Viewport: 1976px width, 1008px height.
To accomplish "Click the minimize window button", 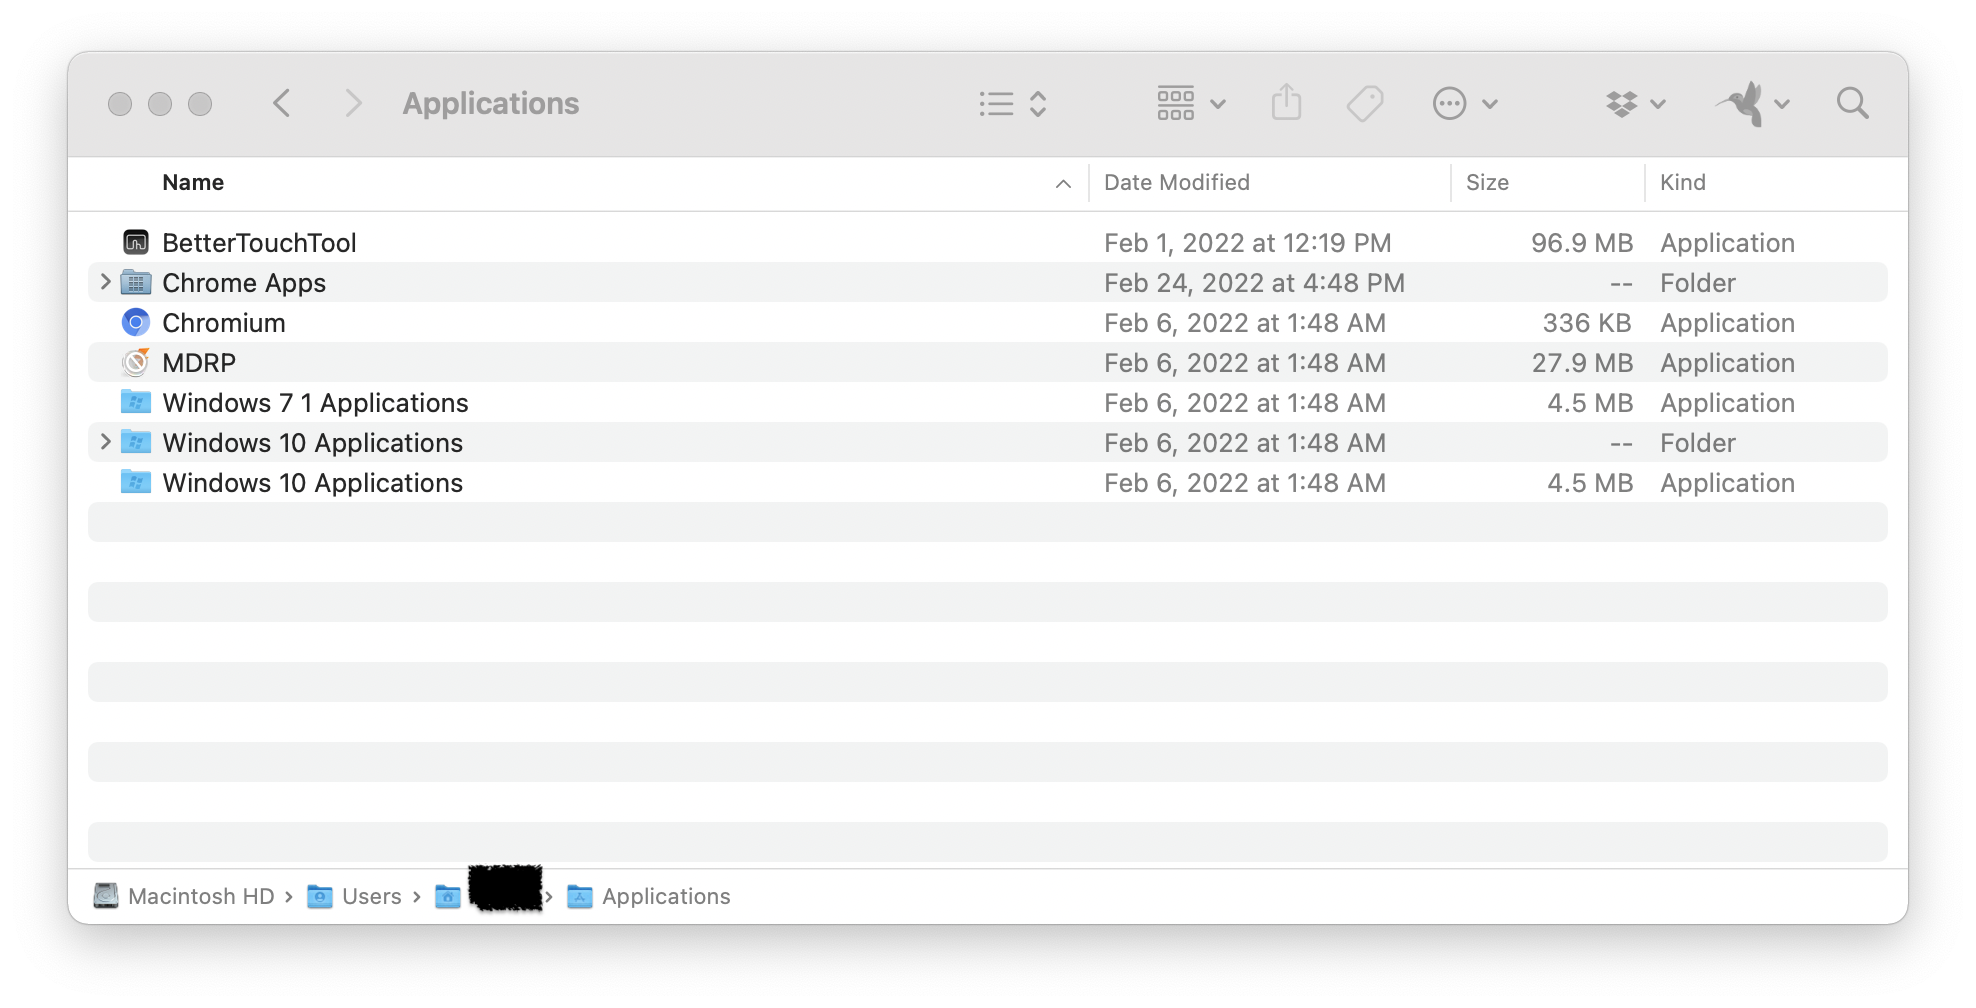I will pyautogui.click(x=160, y=104).
